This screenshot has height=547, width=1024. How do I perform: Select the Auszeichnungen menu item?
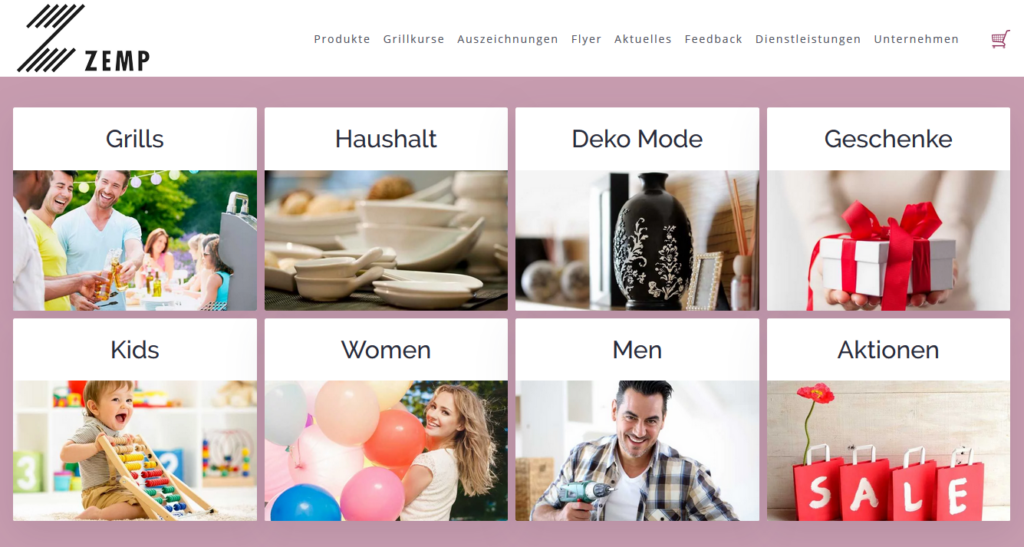click(507, 39)
